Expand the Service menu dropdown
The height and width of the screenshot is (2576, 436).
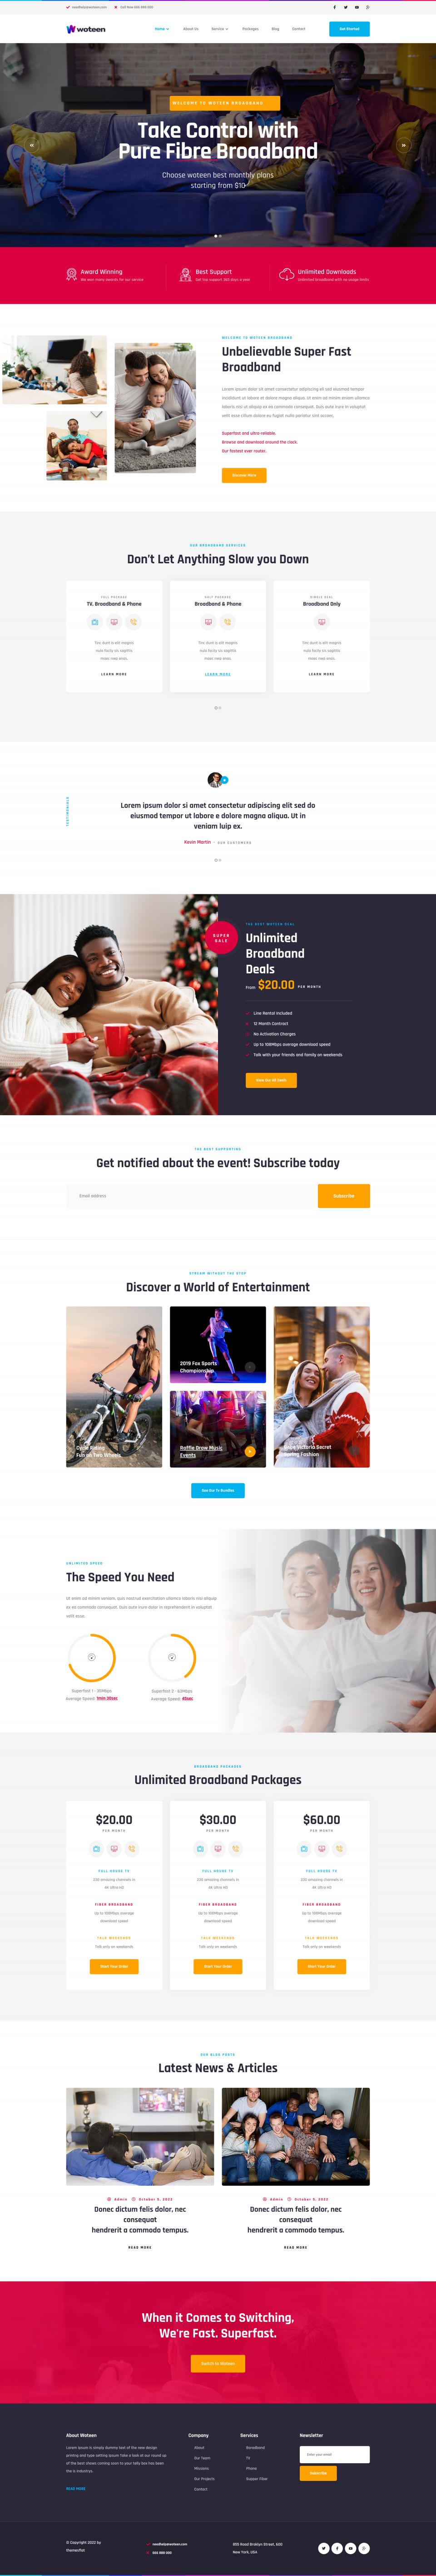pos(220,29)
